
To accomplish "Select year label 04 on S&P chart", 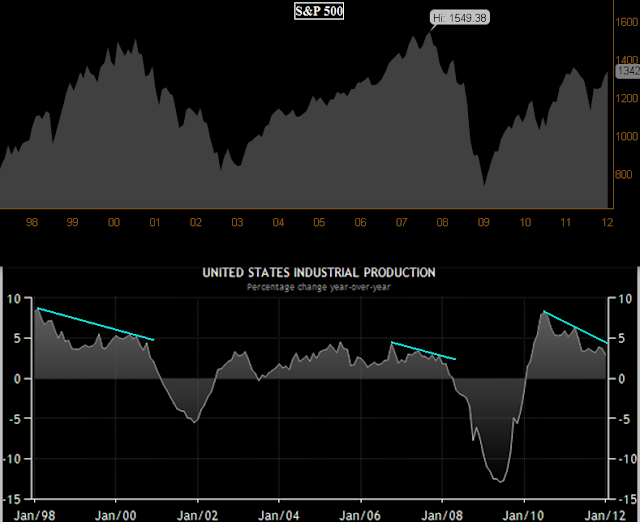I will (x=278, y=222).
